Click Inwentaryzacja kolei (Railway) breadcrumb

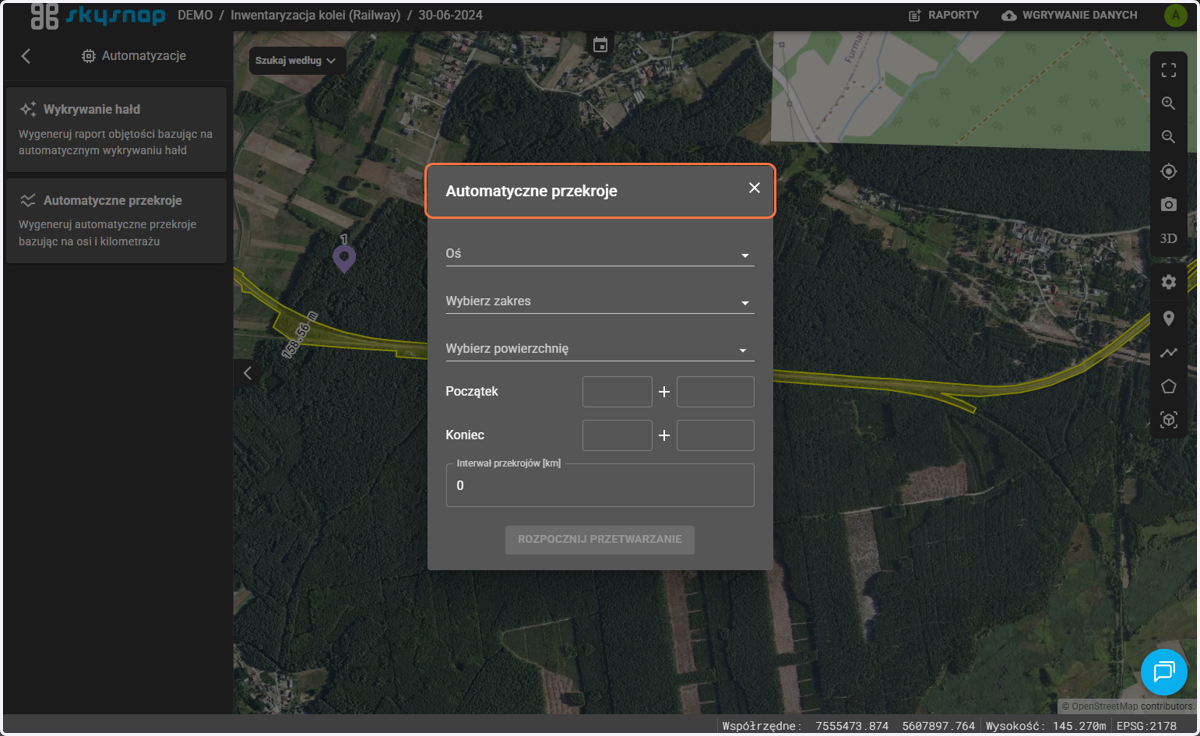(315, 15)
